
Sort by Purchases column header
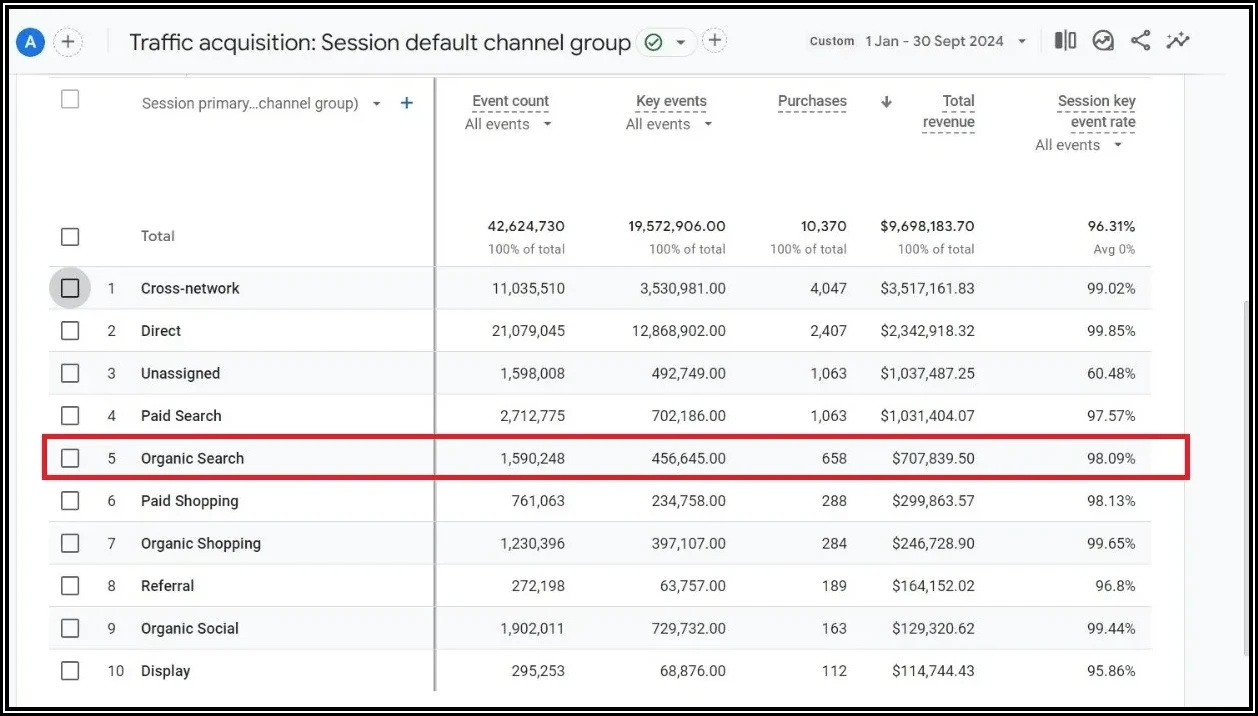(x=812, y=101)
